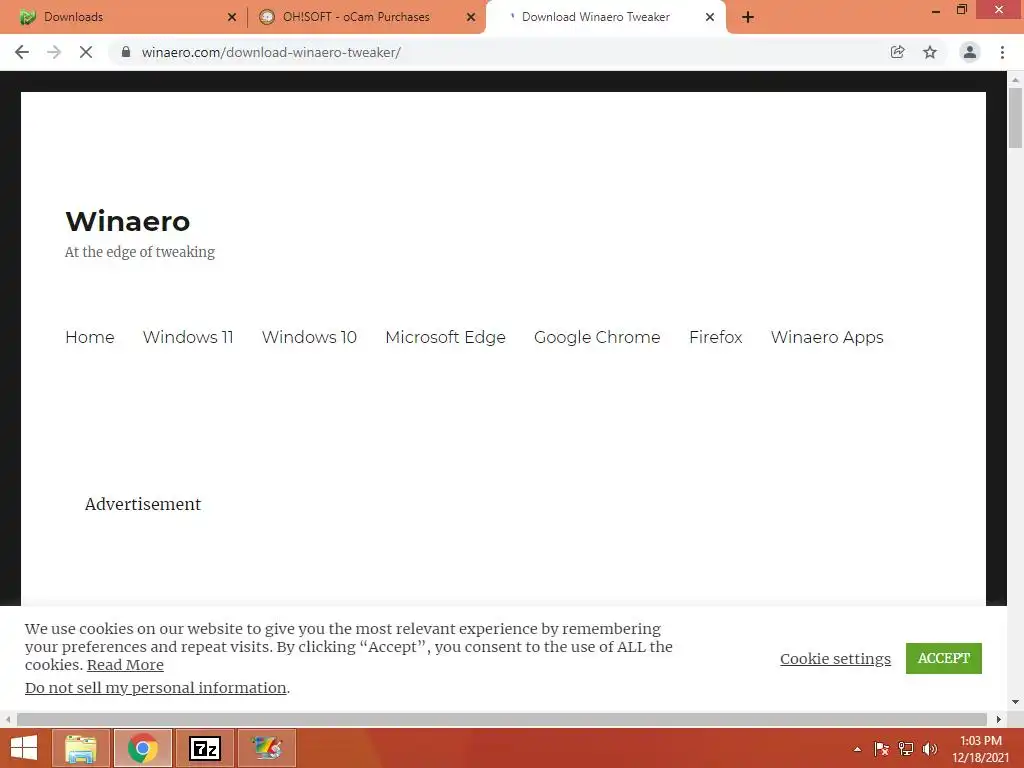Open the Winaero site title link
This screenshot has width=1024, height=768.
(x=128, y=221)
